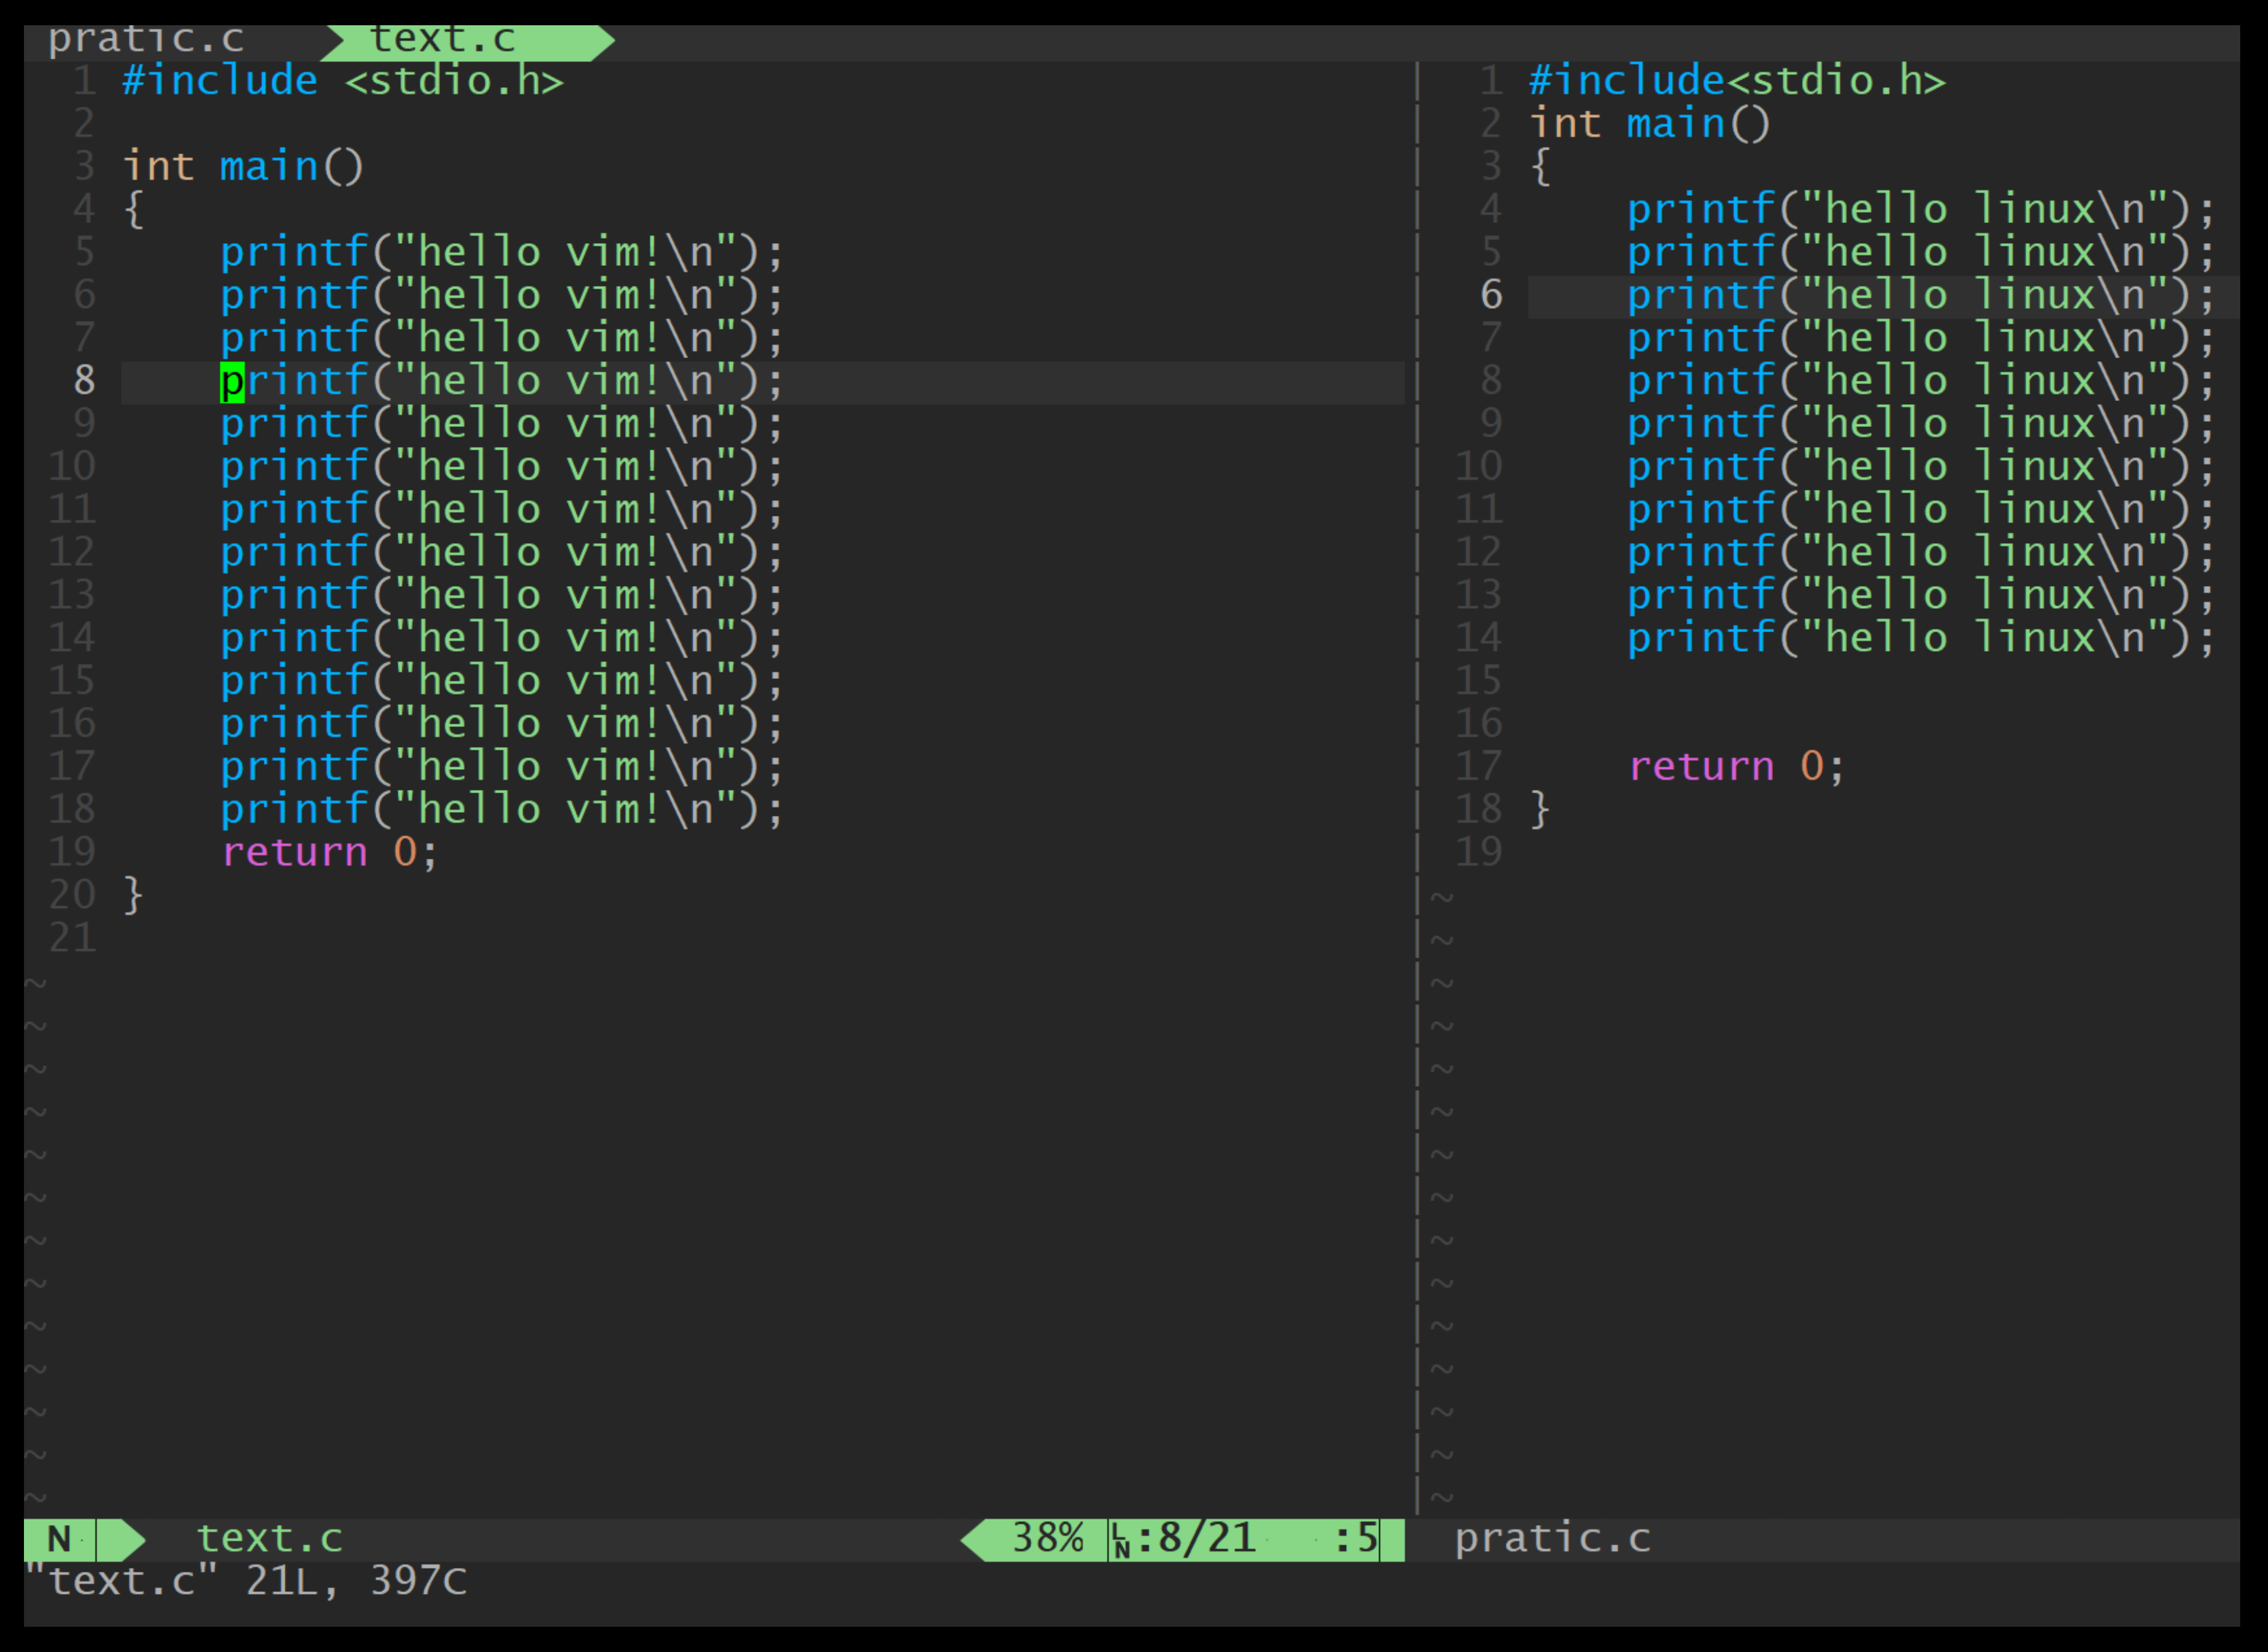Click the :5 column indicator in status line
Viewport: 2268px width, 1652px height.
pyautogui.click(x=1356, y=1539)
